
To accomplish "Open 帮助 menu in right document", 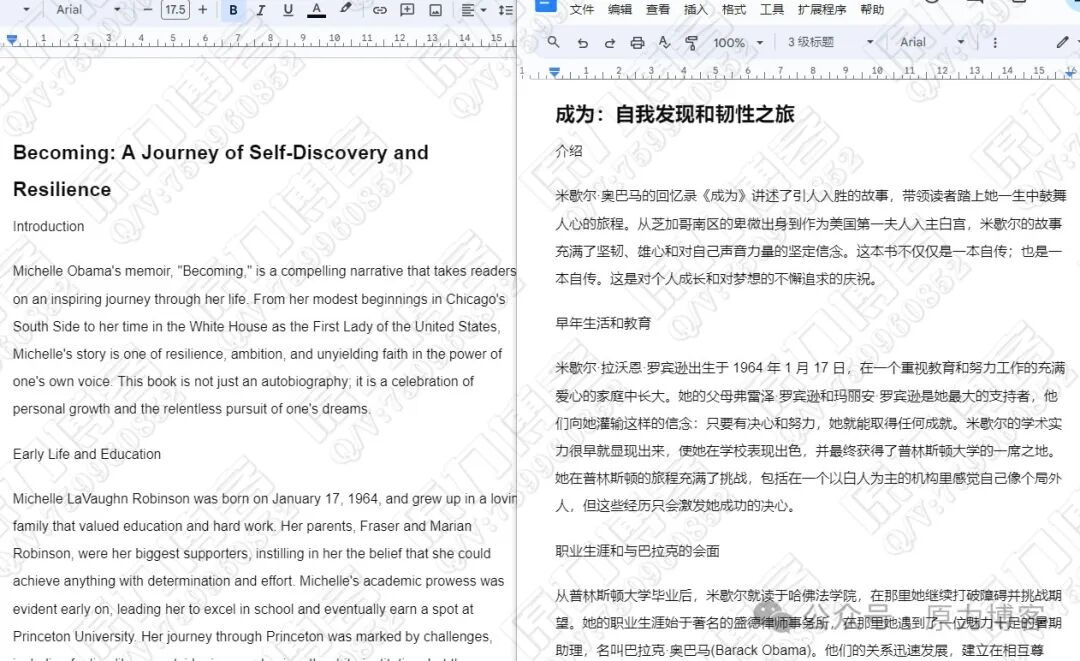I will [x=872, y=10].
